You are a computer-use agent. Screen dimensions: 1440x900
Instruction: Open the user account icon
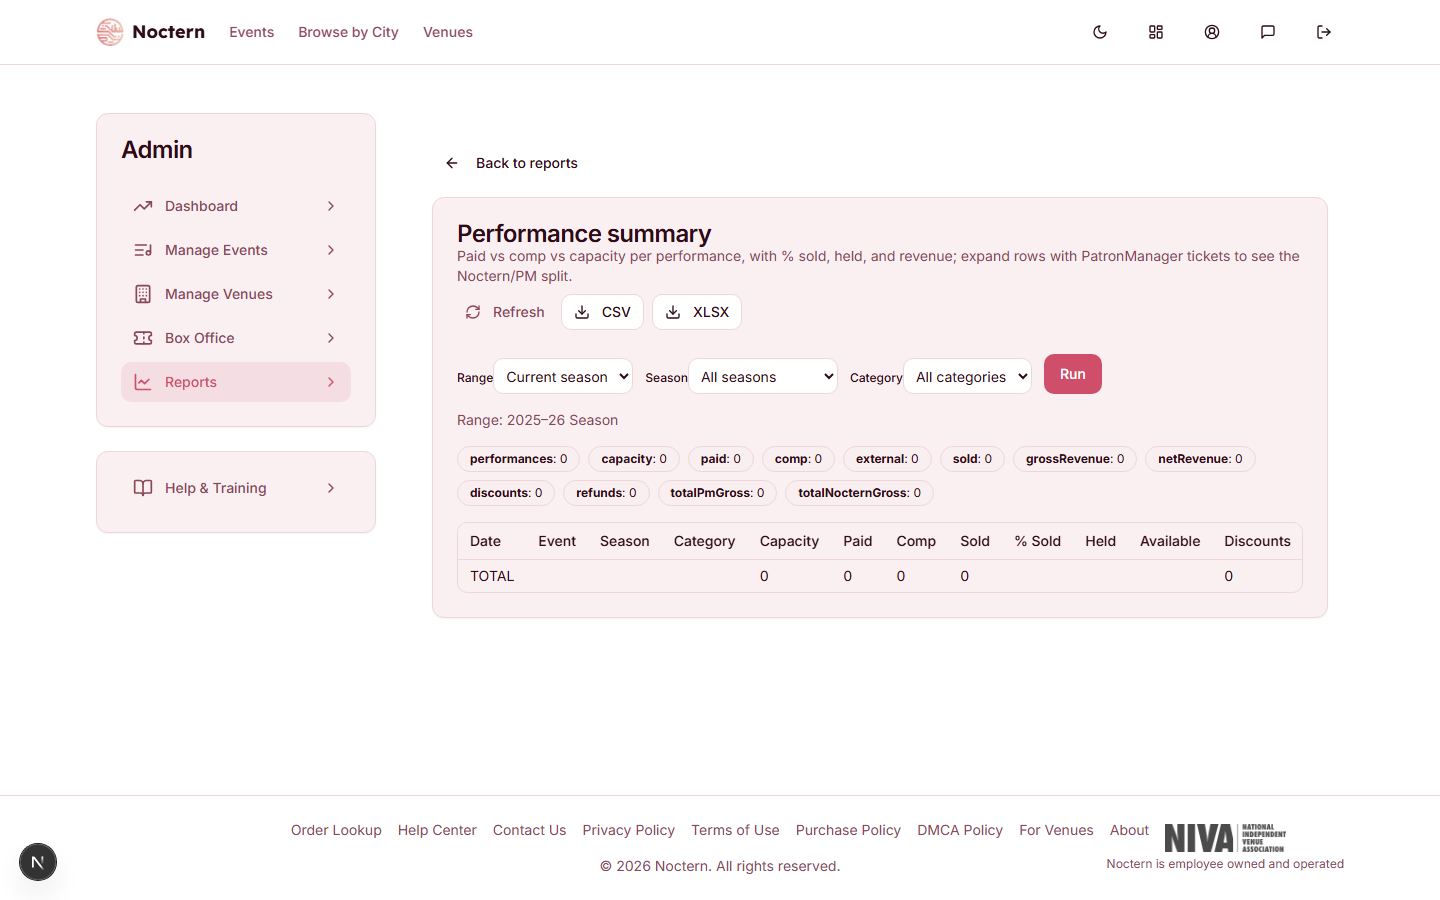(1212, 32)
